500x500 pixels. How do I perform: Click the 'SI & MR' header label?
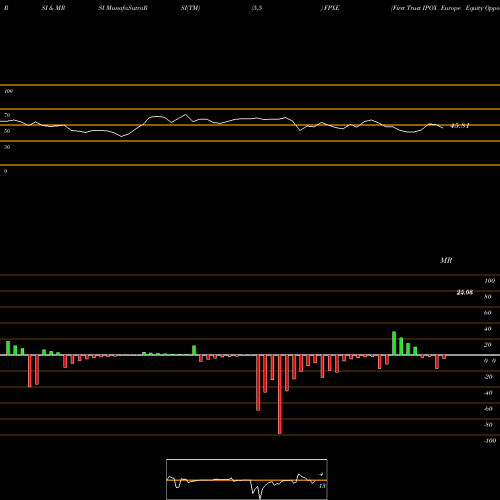pyautogui.click(x=53, y=8)
